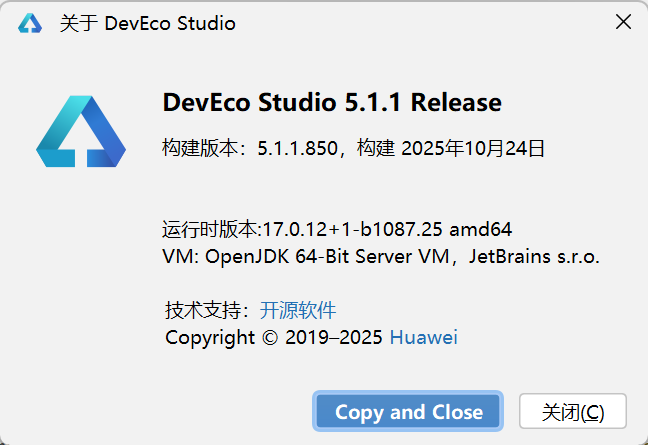Image resolution: width=648 pixels, height=445 pixels.
Task: Click the runtime version 17.0.12+1-b1087.25 text
Action: point(352,228)
